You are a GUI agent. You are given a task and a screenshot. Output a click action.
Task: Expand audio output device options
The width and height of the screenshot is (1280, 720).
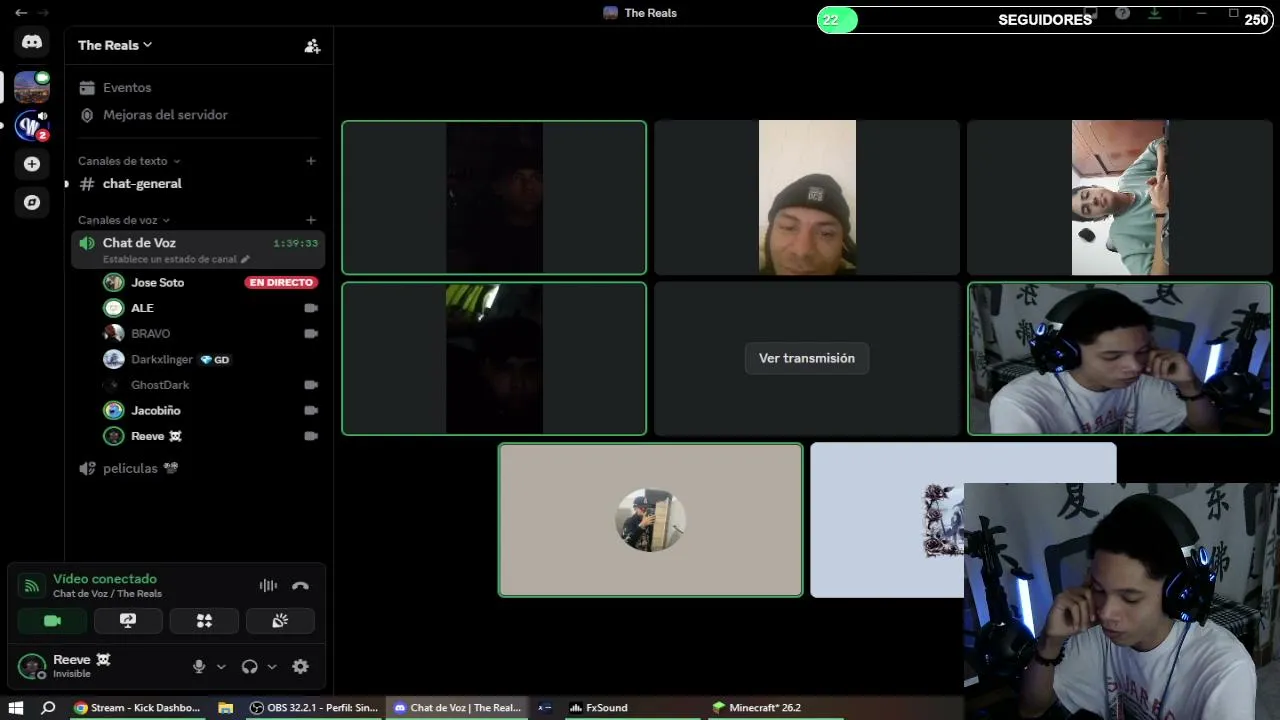tap(272, 667)
